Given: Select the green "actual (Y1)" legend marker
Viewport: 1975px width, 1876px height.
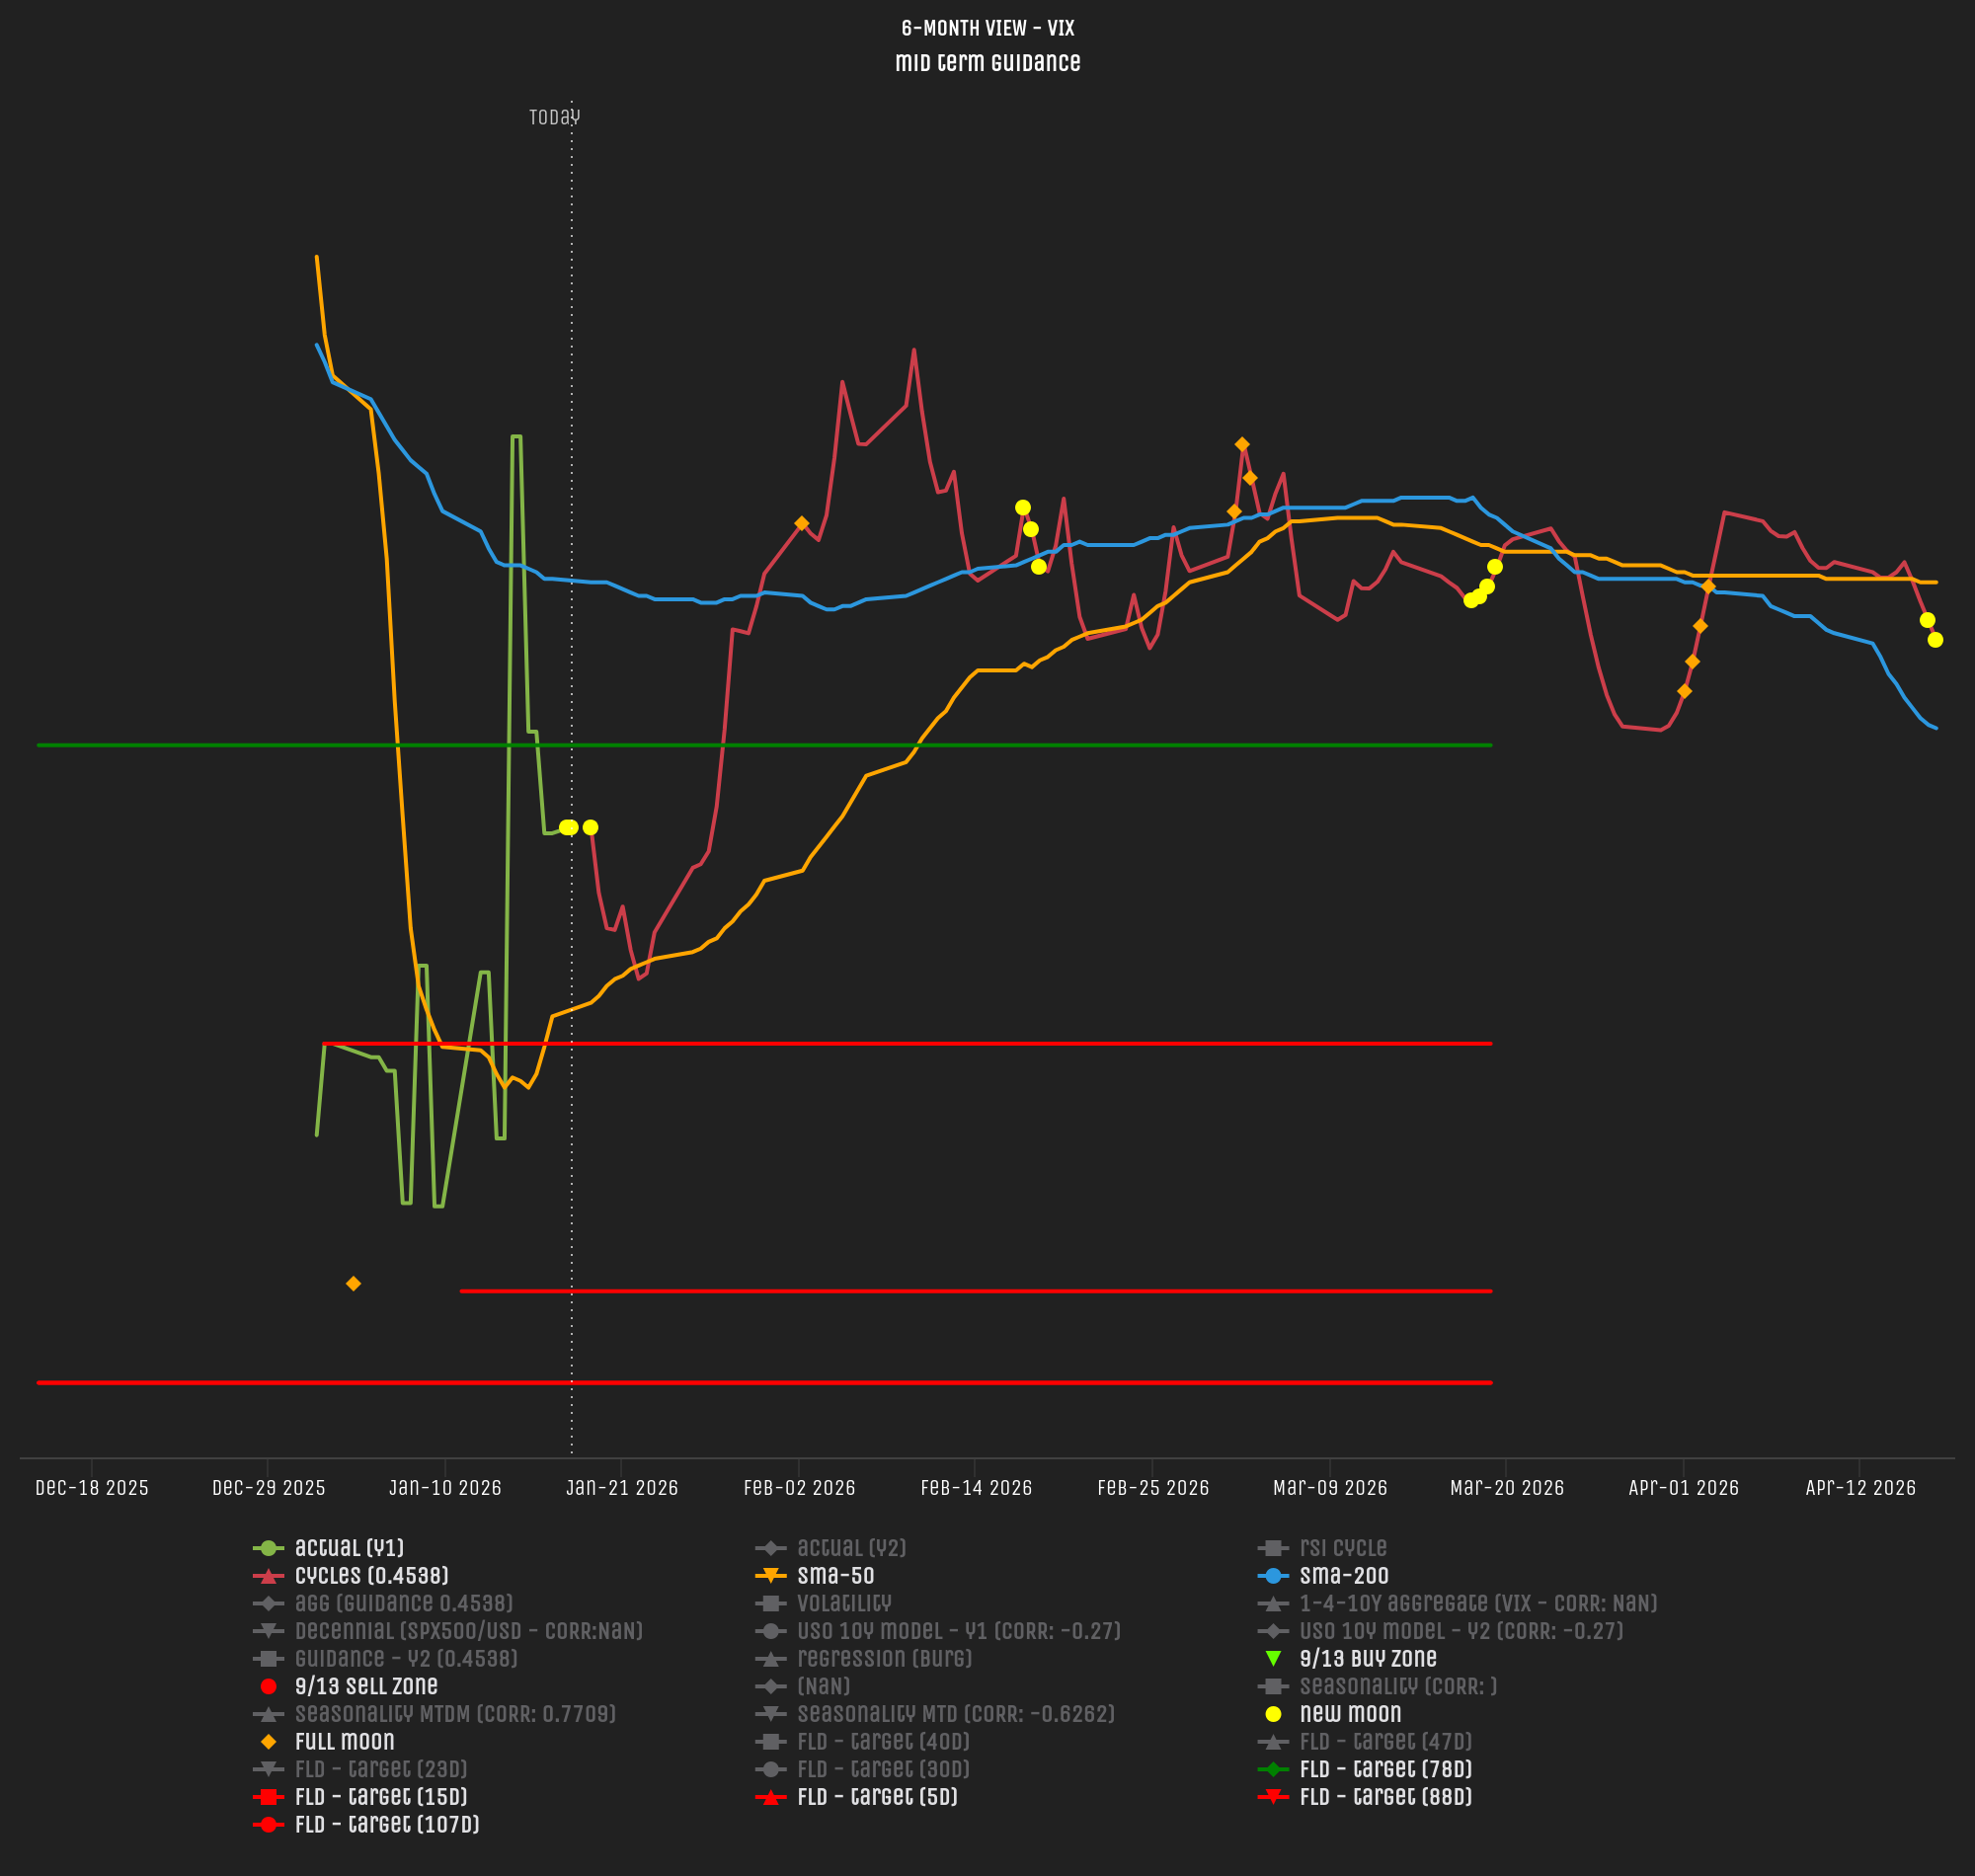Looking at the screenshot, I should (x=270, y=1547).
